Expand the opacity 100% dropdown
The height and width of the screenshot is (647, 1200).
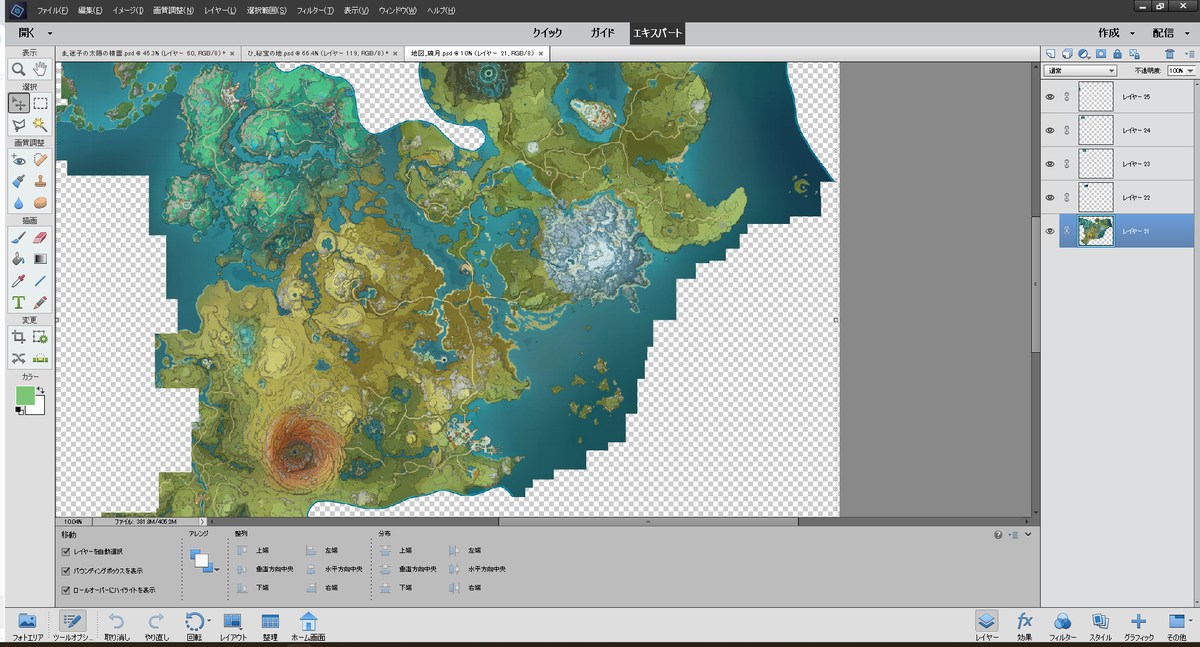[1188, 71]
